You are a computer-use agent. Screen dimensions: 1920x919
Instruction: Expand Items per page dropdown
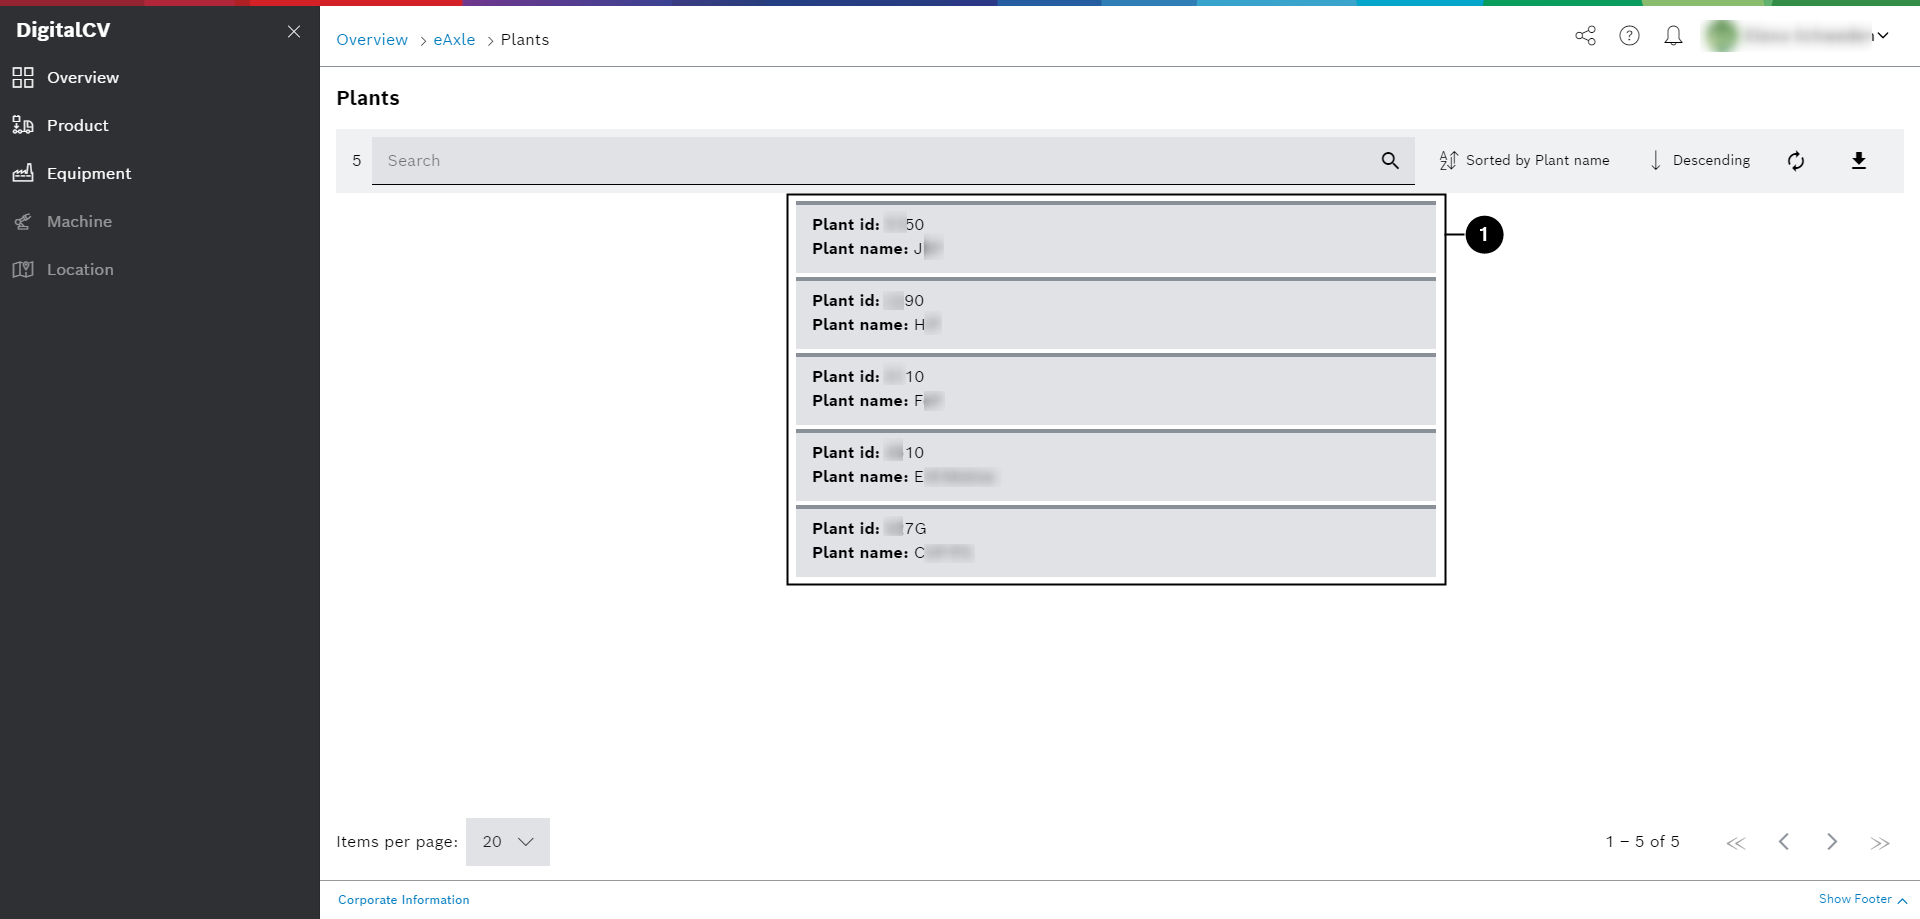(508, 842)
